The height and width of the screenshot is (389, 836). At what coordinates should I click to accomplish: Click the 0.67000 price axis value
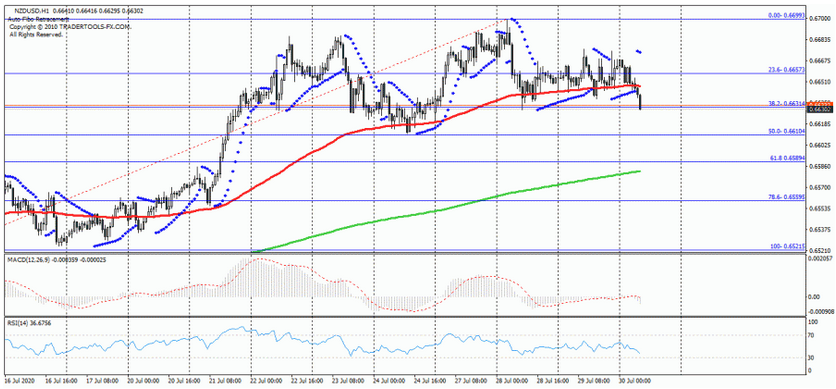820,19
